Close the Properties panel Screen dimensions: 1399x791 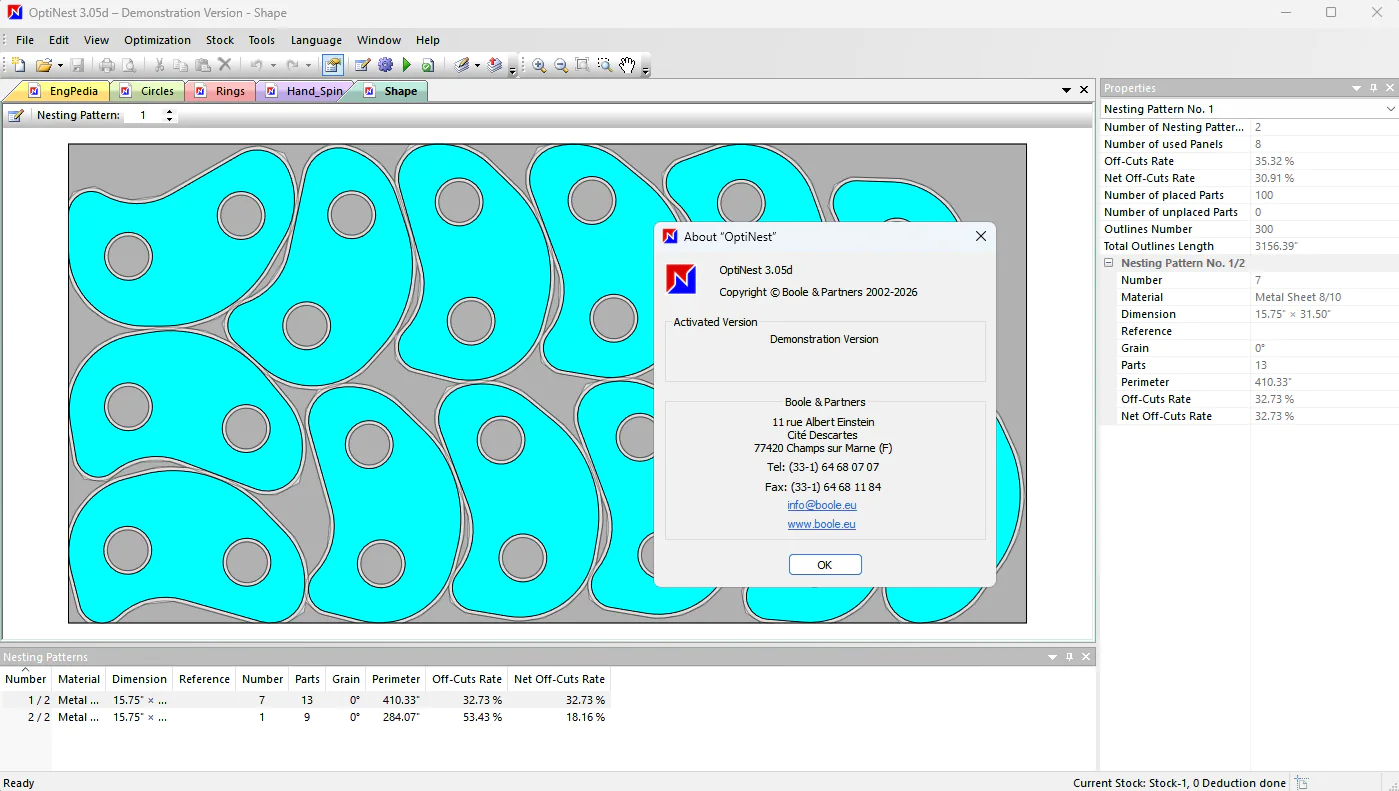pos(1390,88)
